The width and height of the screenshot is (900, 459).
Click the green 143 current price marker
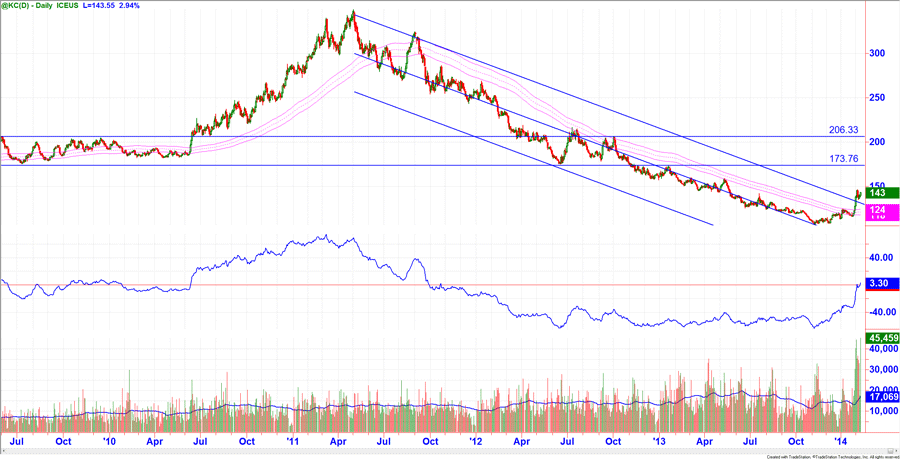[875, 193]
